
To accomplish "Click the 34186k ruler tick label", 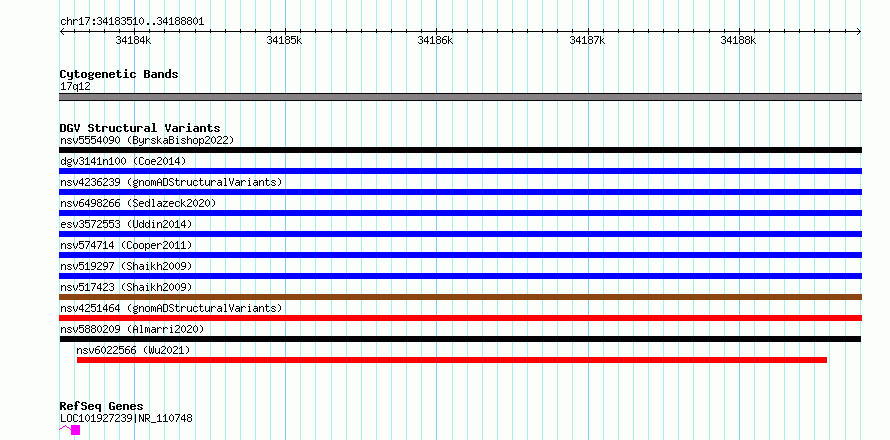I will point(435,40).
